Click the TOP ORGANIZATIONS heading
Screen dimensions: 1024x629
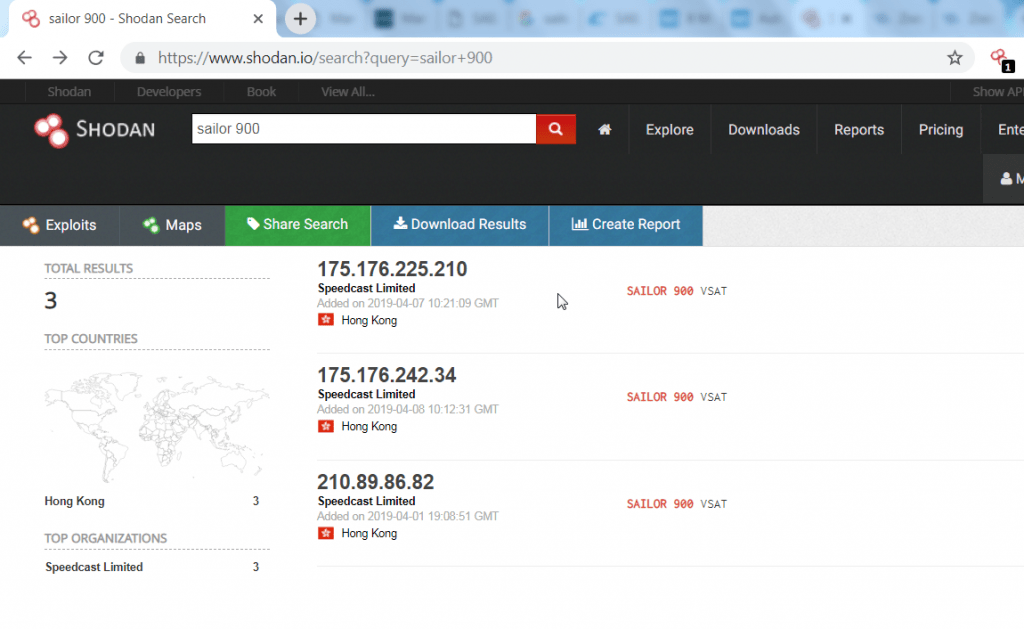(x=106, y=538)
